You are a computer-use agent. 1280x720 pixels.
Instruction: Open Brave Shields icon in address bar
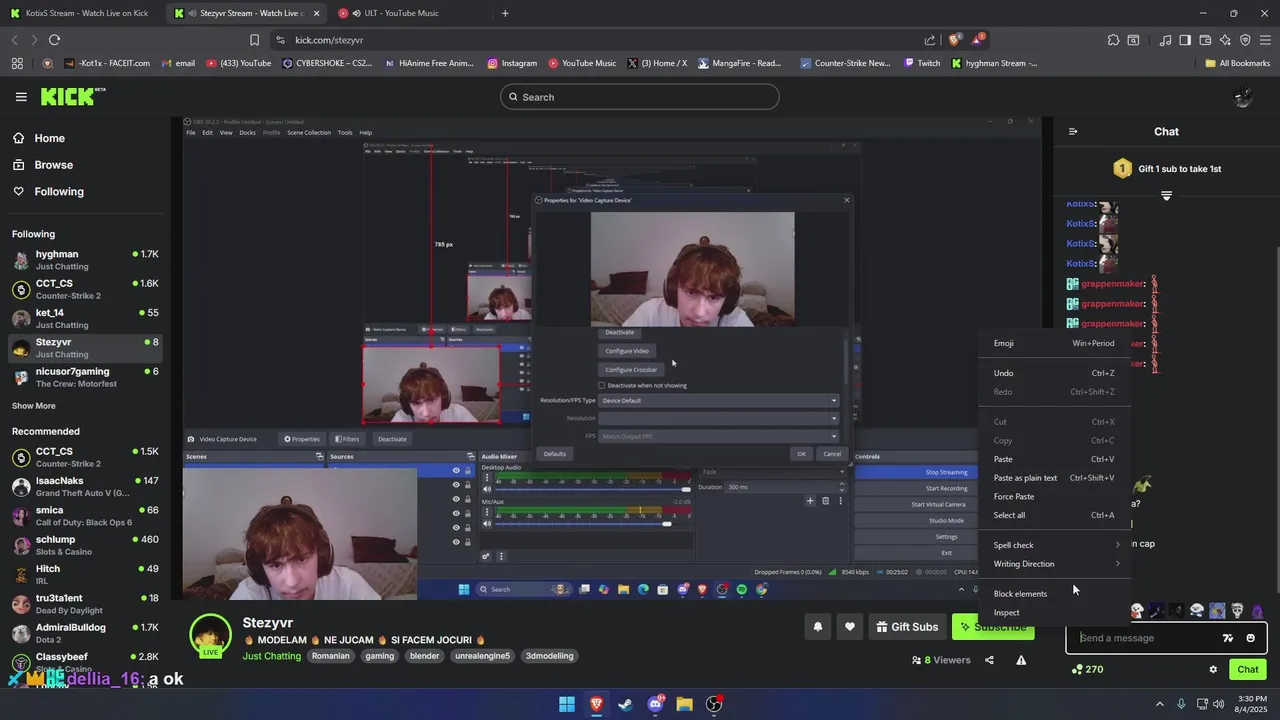[x=954, y=40]
